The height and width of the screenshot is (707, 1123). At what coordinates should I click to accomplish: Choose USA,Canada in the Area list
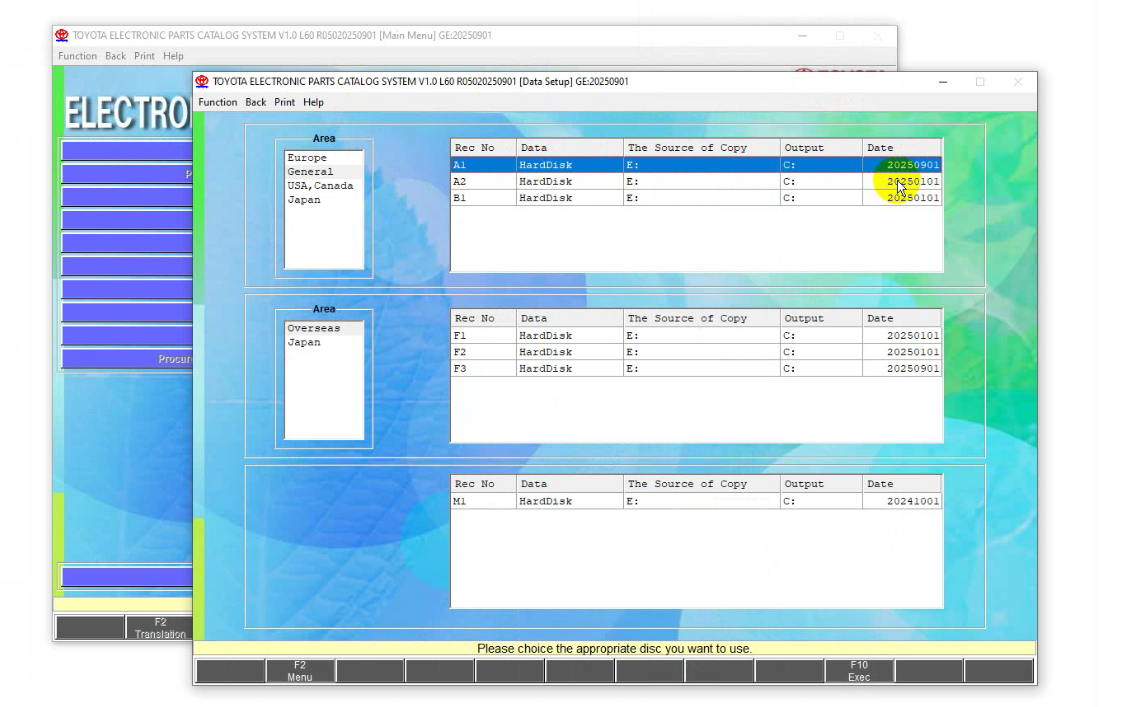(x=320, y=186)
